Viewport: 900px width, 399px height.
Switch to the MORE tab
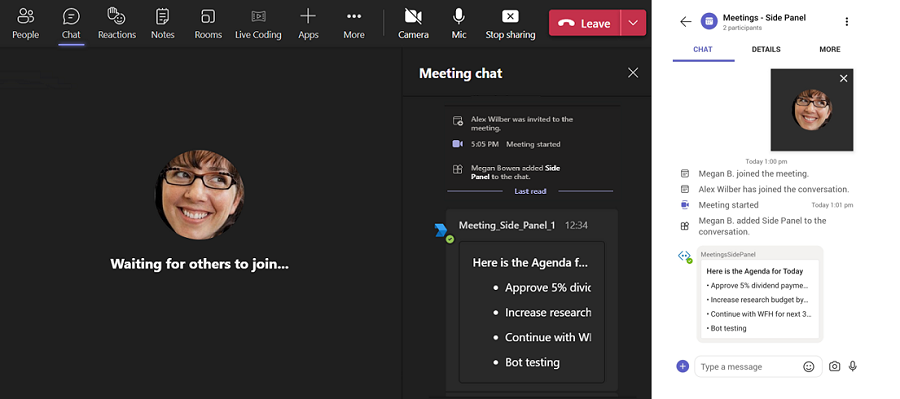[x=830, y=49]
